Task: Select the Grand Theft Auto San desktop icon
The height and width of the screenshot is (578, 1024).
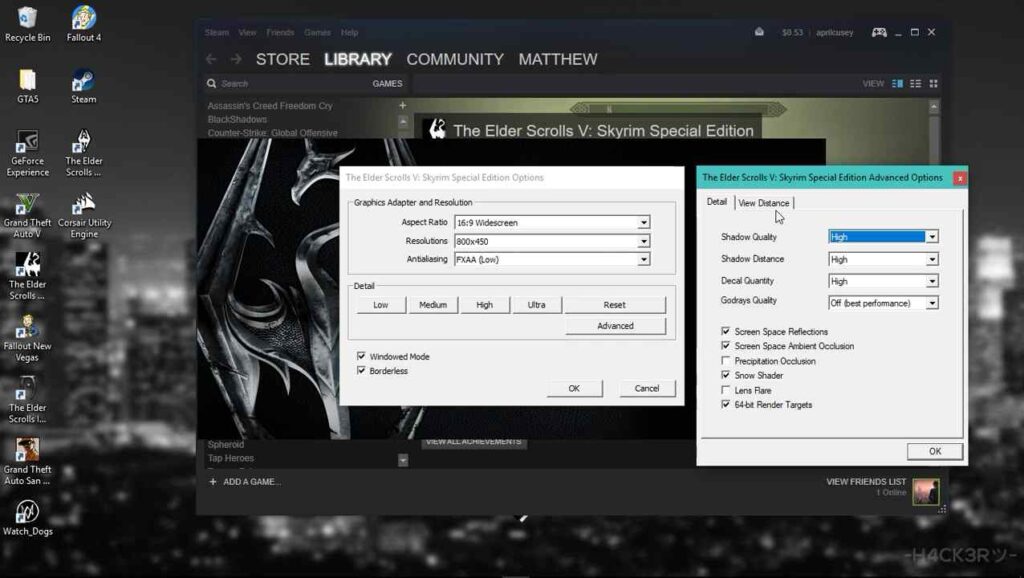Action: point(27,462)
